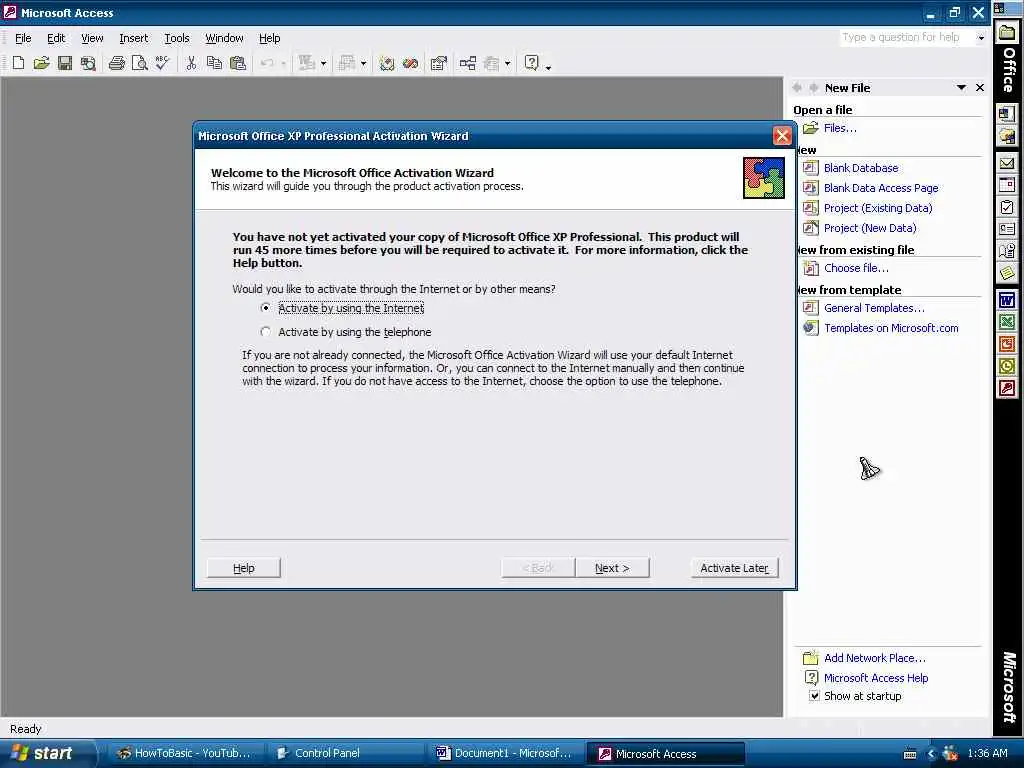Click Next in the Activation Wizard
Viewport: 1024px width, 768px height.
click(612, 568)
